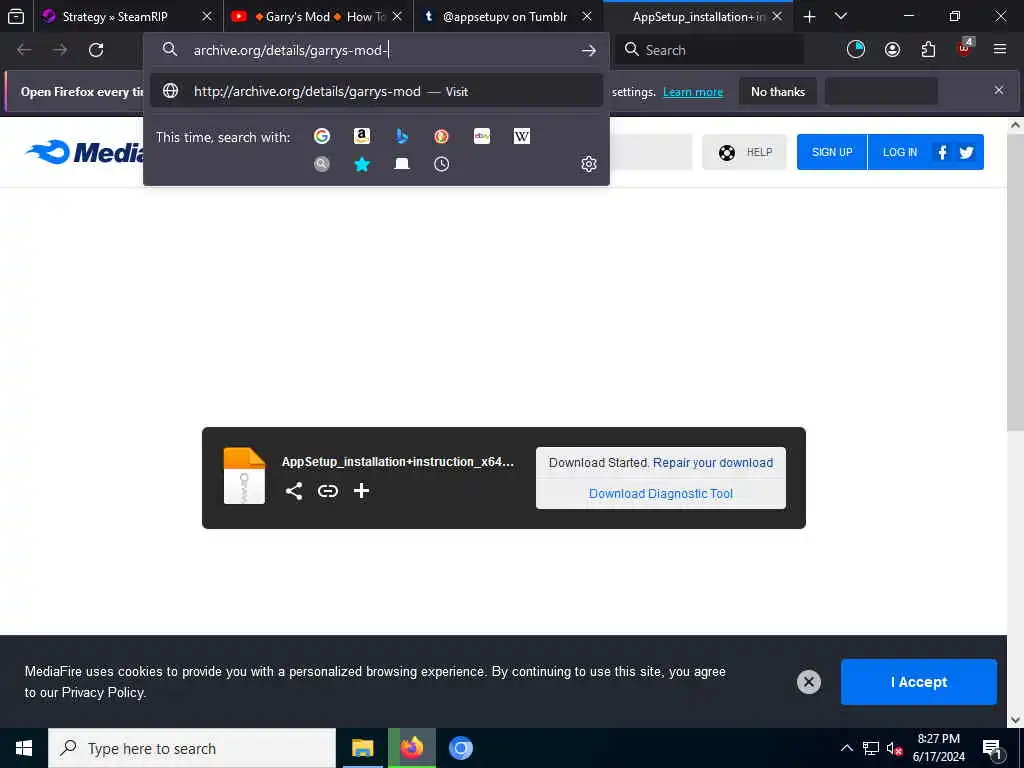Visit the archive.org/details/garrys-mod suggestion
Viewport: 1024px width, 768px height.
tap(376, 91)
